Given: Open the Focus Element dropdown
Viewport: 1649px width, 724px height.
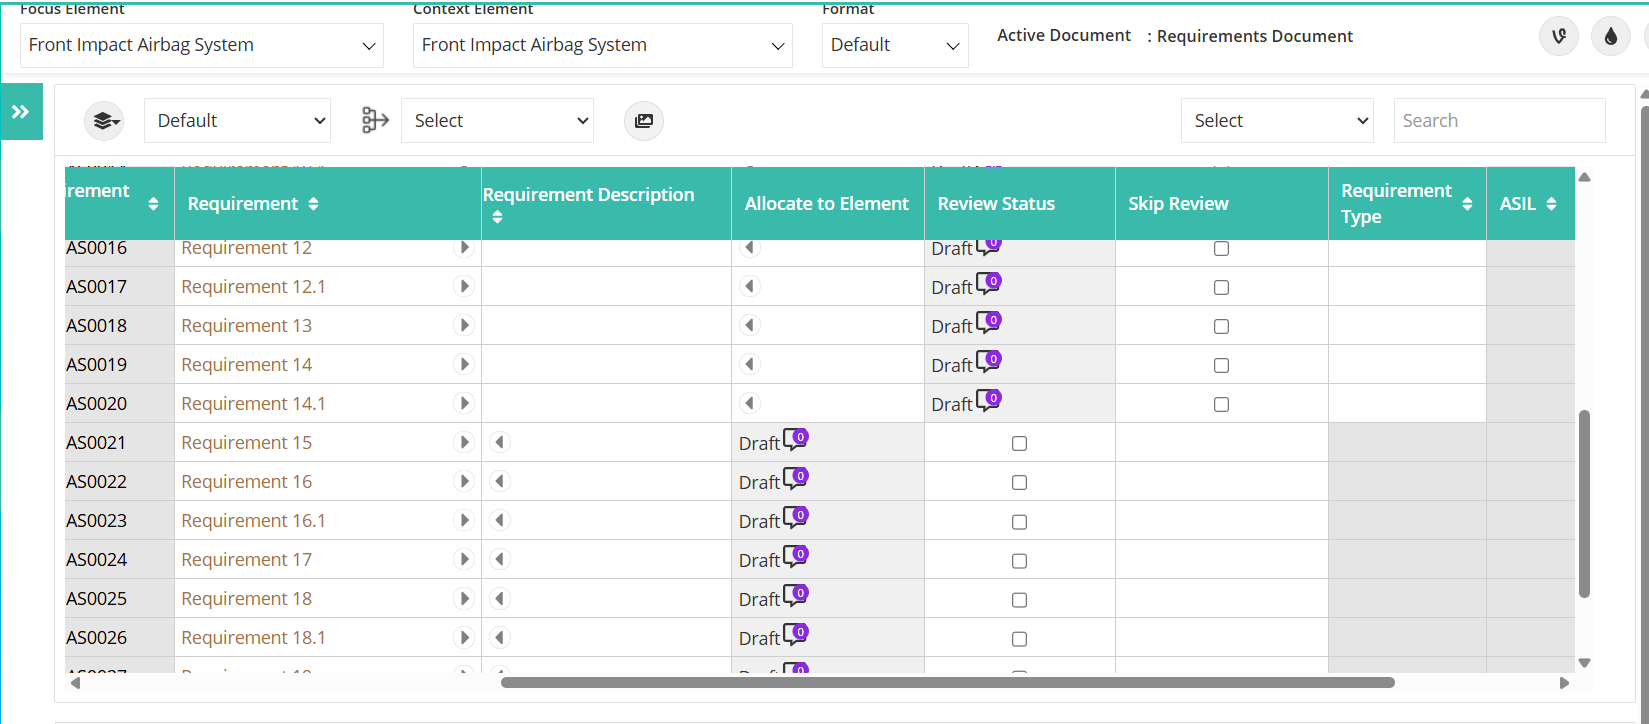Looking at the screenshot, I should (202, 45).
